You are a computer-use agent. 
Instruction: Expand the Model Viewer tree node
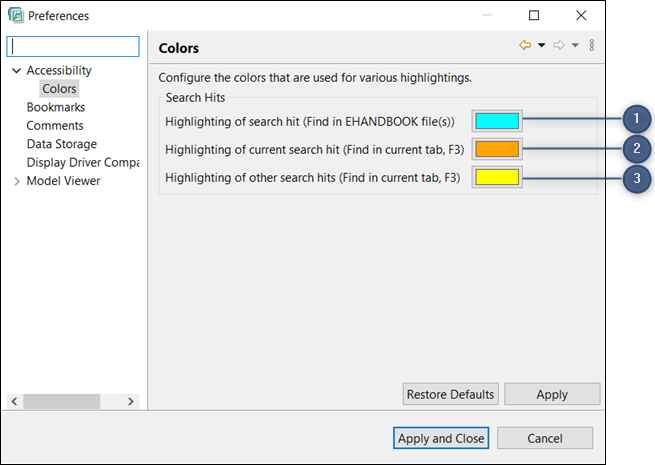pyautogui.click(x=16, y=181)
